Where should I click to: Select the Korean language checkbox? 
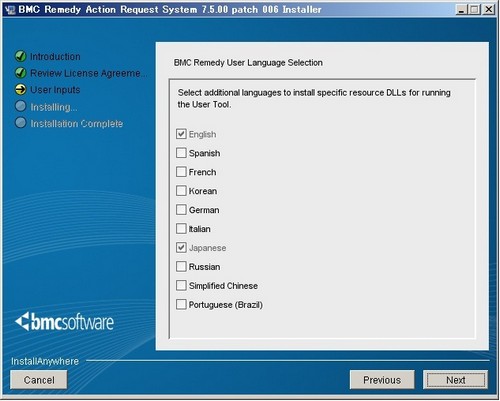pyautogui.click(x=181, y=191)
